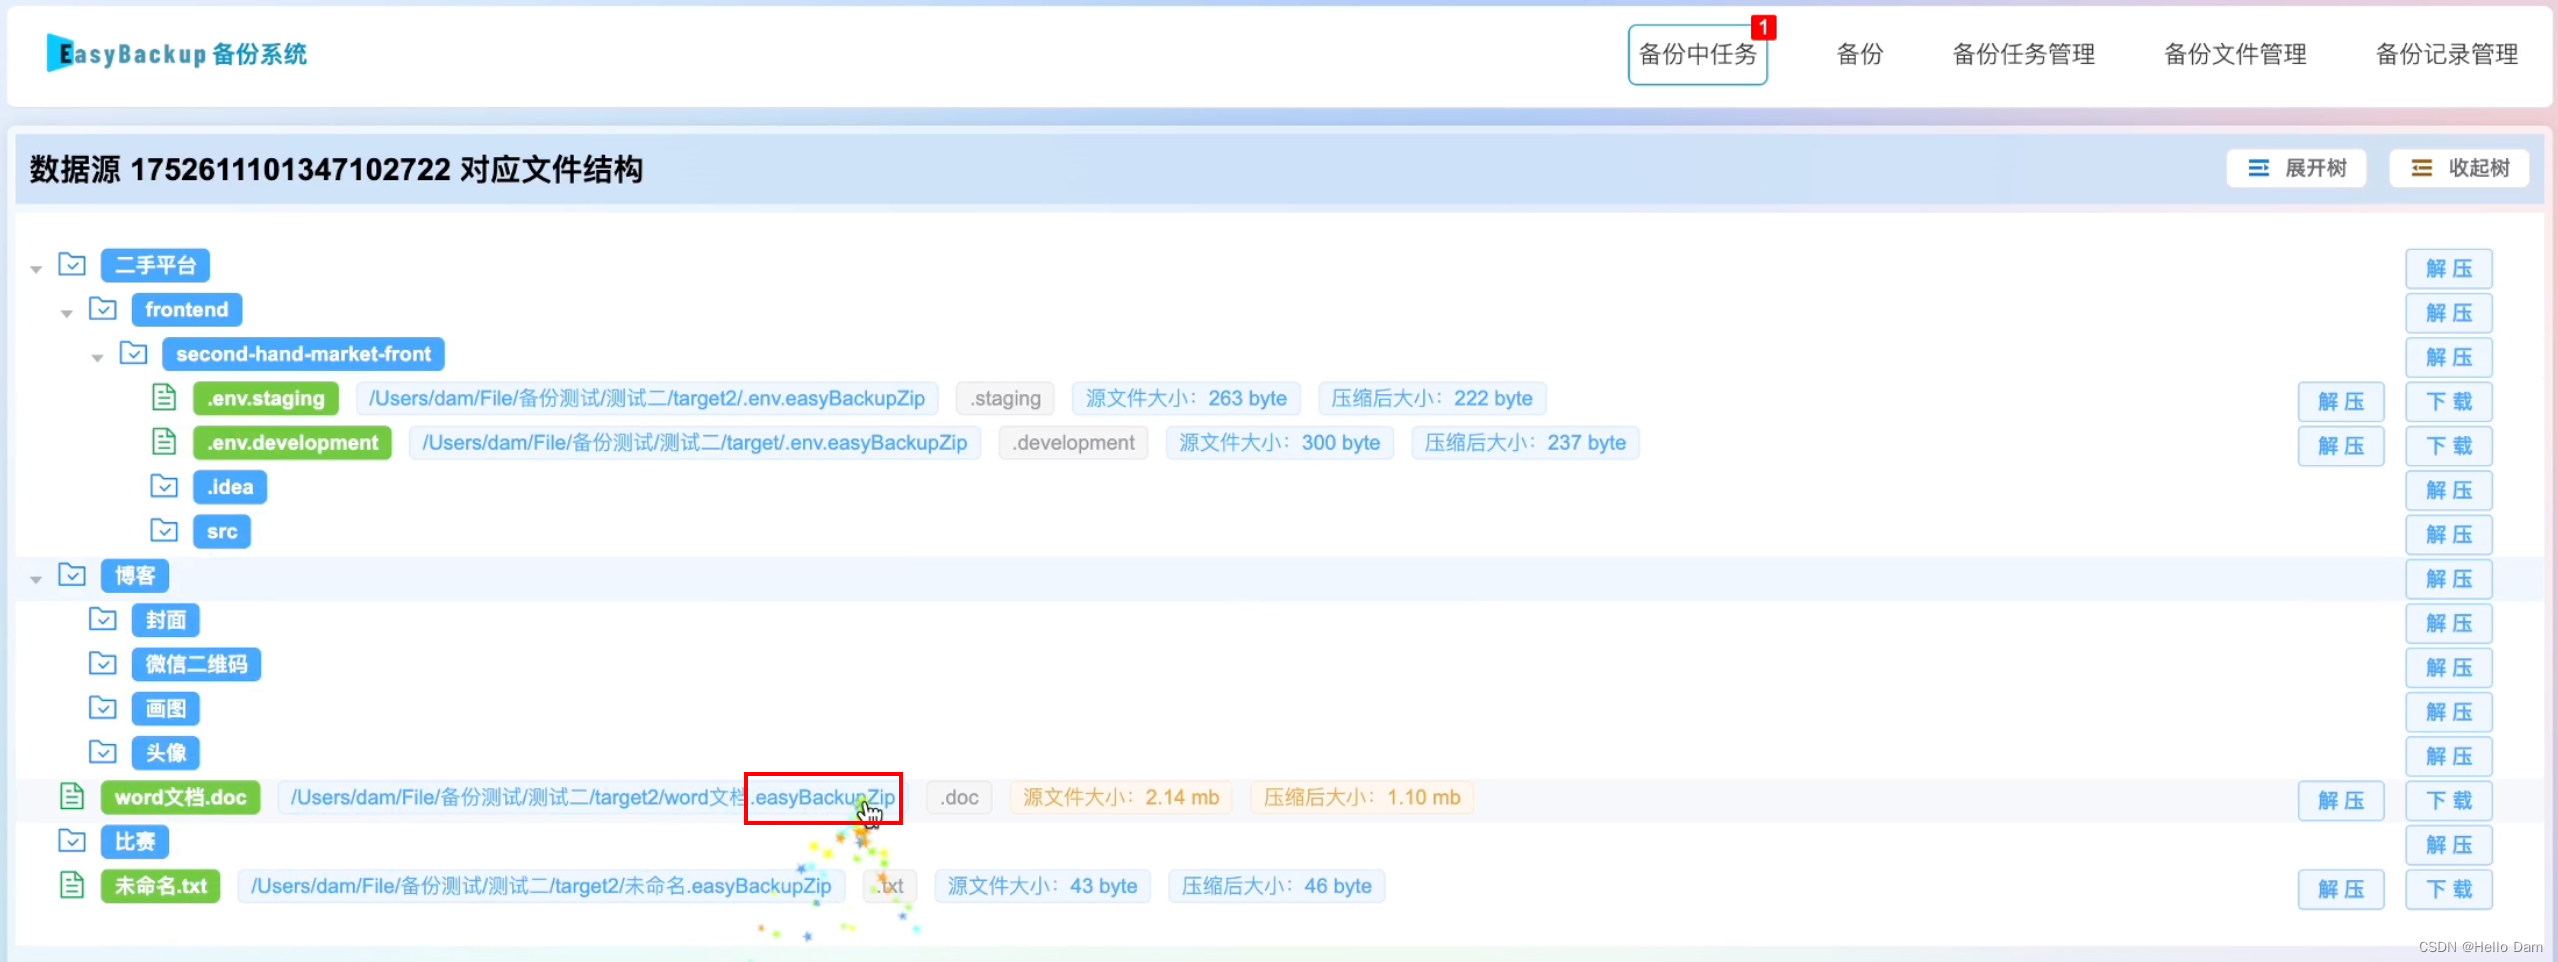The width and height of the screenshot is (2558, 962).
Task: Click 下载 in the 未命名.txt row
Action: pyautogui.click(x=2449, y=889)
